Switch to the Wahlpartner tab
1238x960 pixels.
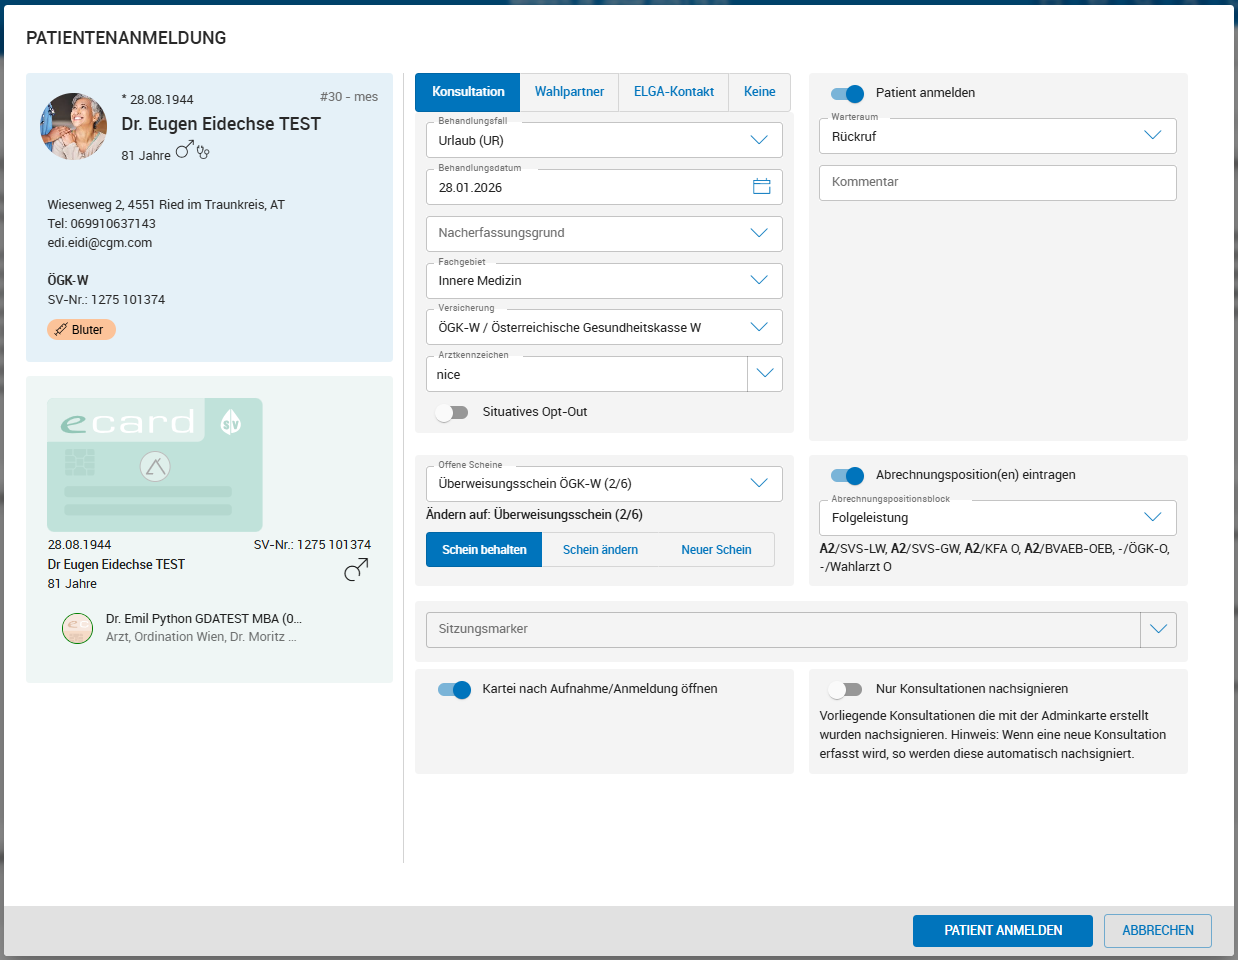pos(569,92)
